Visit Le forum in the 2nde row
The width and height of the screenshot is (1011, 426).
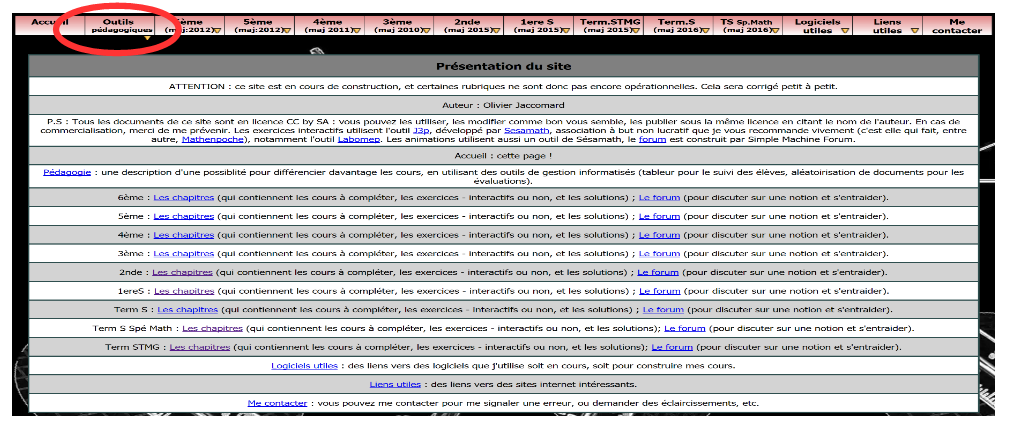(x=659, y=273)
